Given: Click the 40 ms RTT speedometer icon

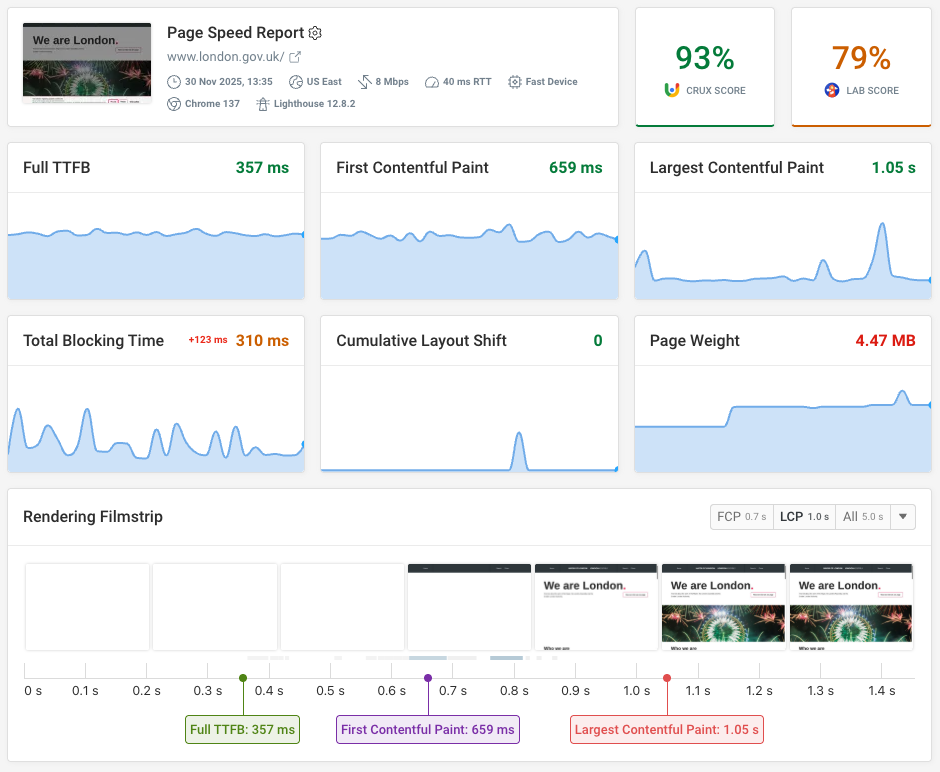Looking at the screenshot, I should (x=432, y=82).
